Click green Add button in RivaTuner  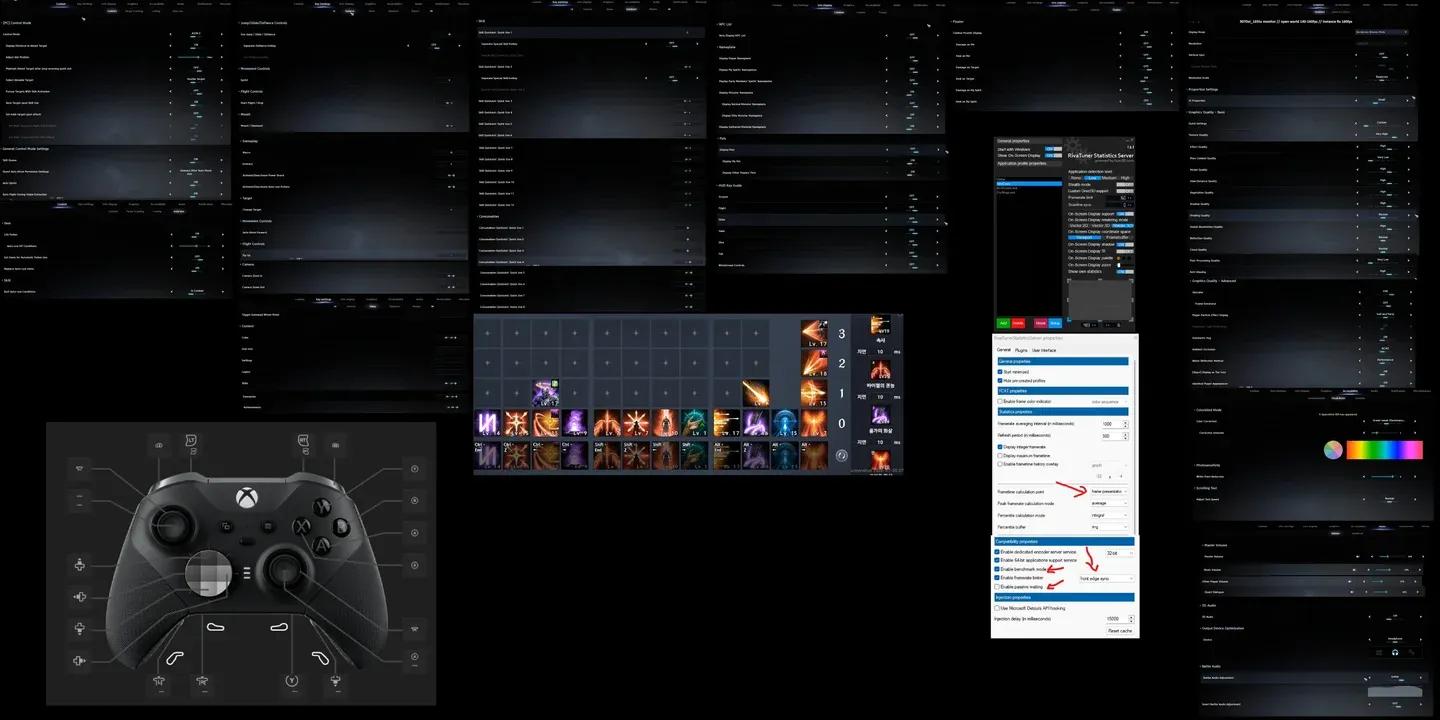[x=1003, y=323]
